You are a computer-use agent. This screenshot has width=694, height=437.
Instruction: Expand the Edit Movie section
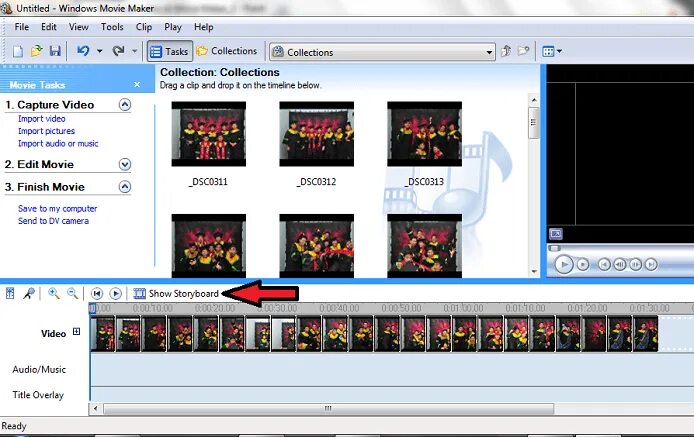tap(125, 165)
